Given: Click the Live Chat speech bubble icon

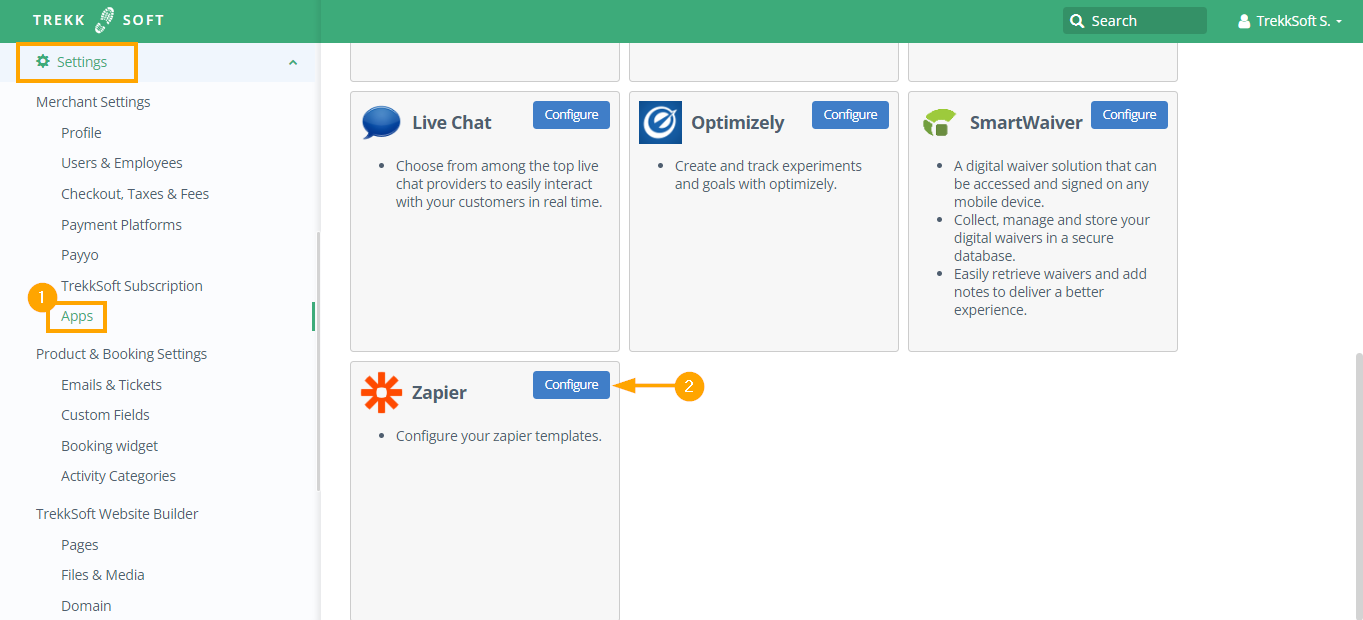Looking at the screenshot, I should point(381,122).
